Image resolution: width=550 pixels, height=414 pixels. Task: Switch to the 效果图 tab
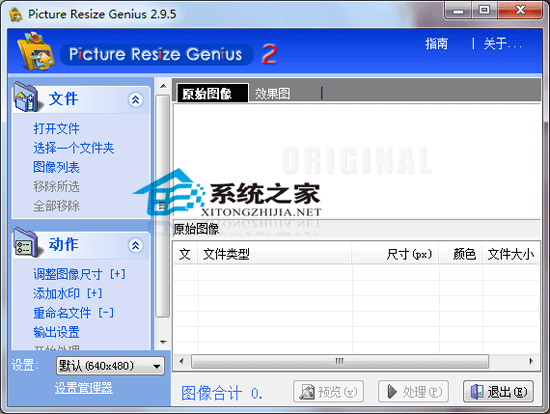click(273, 94)
